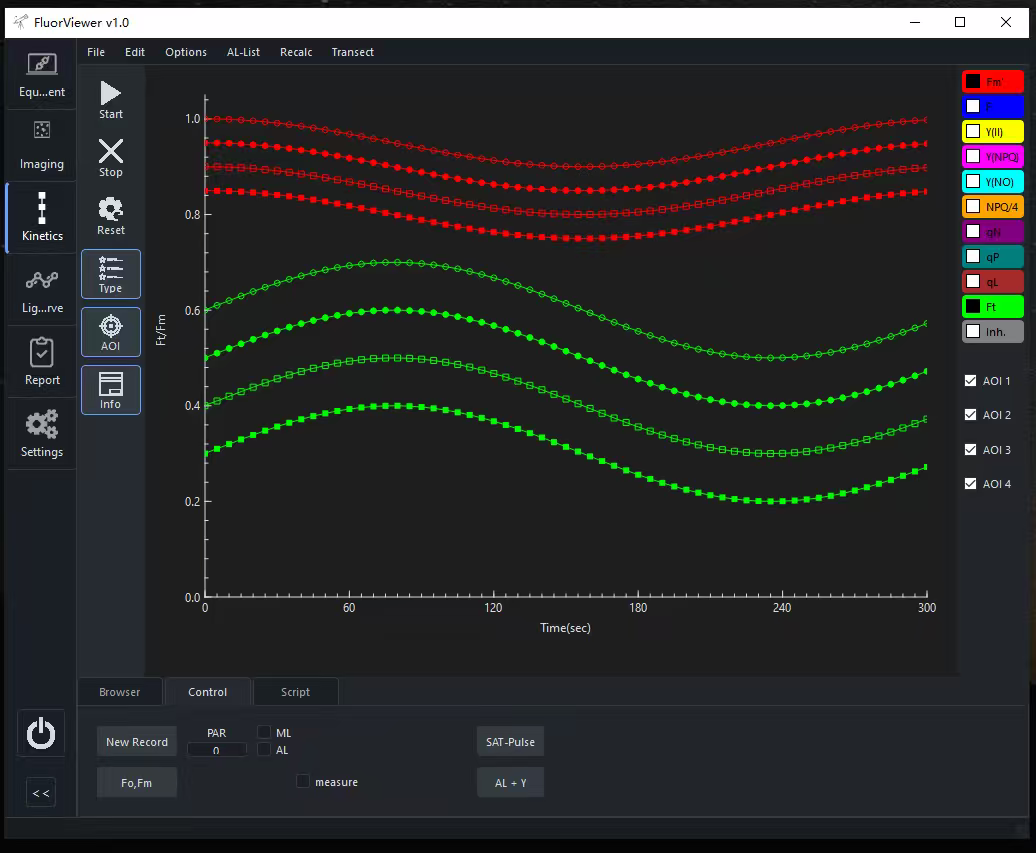Select the AOI crosshair tool
The image size is (1036, 853).
click(x=111, y=331)
